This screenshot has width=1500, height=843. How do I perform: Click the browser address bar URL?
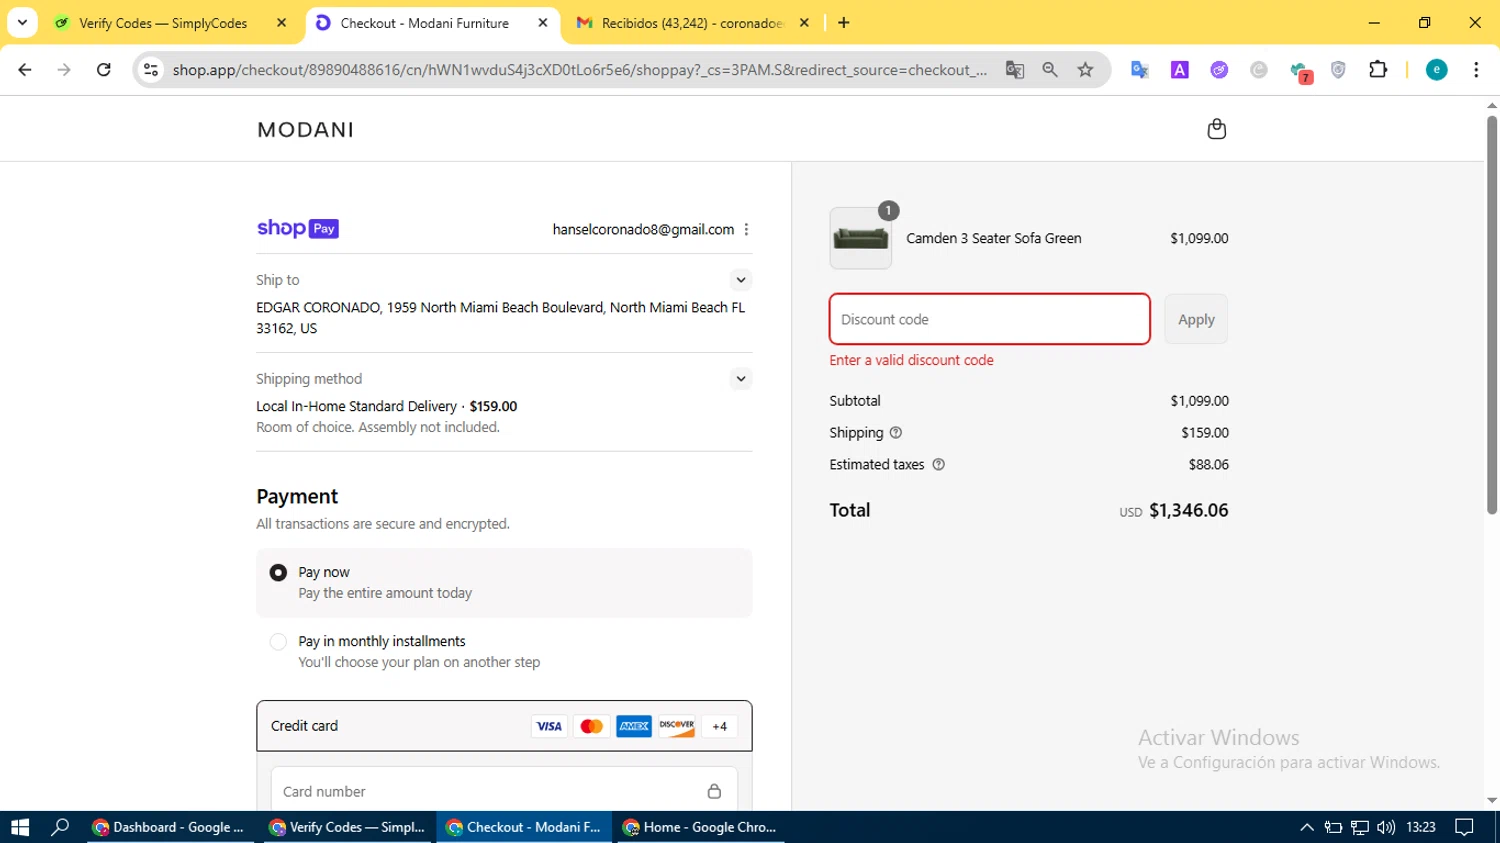580,70
